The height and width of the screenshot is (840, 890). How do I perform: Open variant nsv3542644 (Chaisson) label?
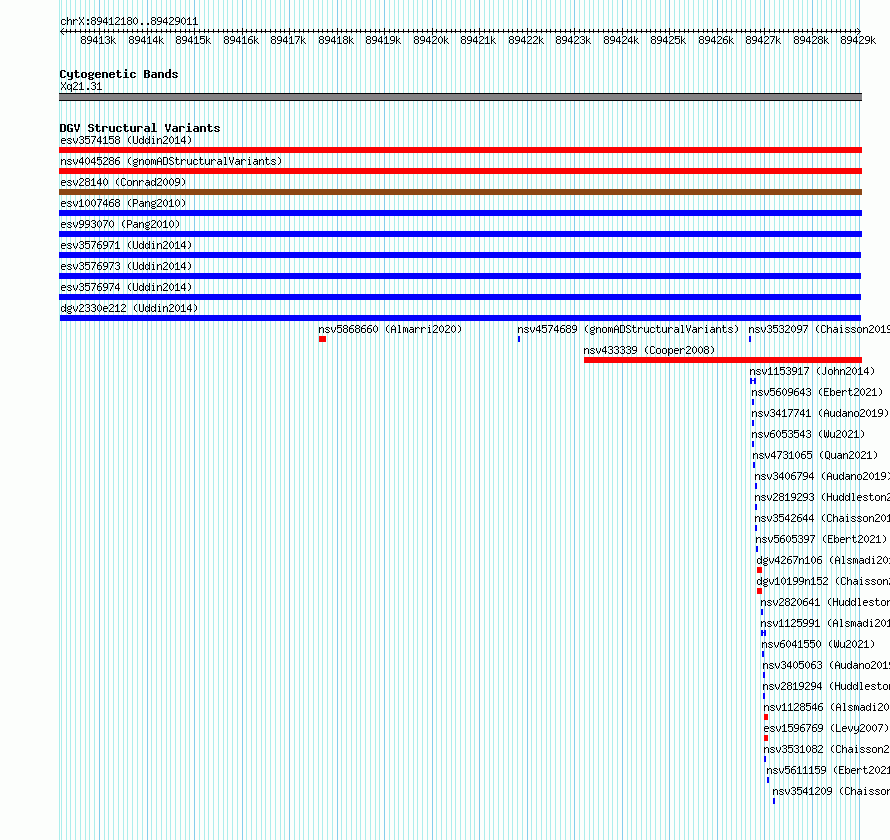tap(822, 518)
